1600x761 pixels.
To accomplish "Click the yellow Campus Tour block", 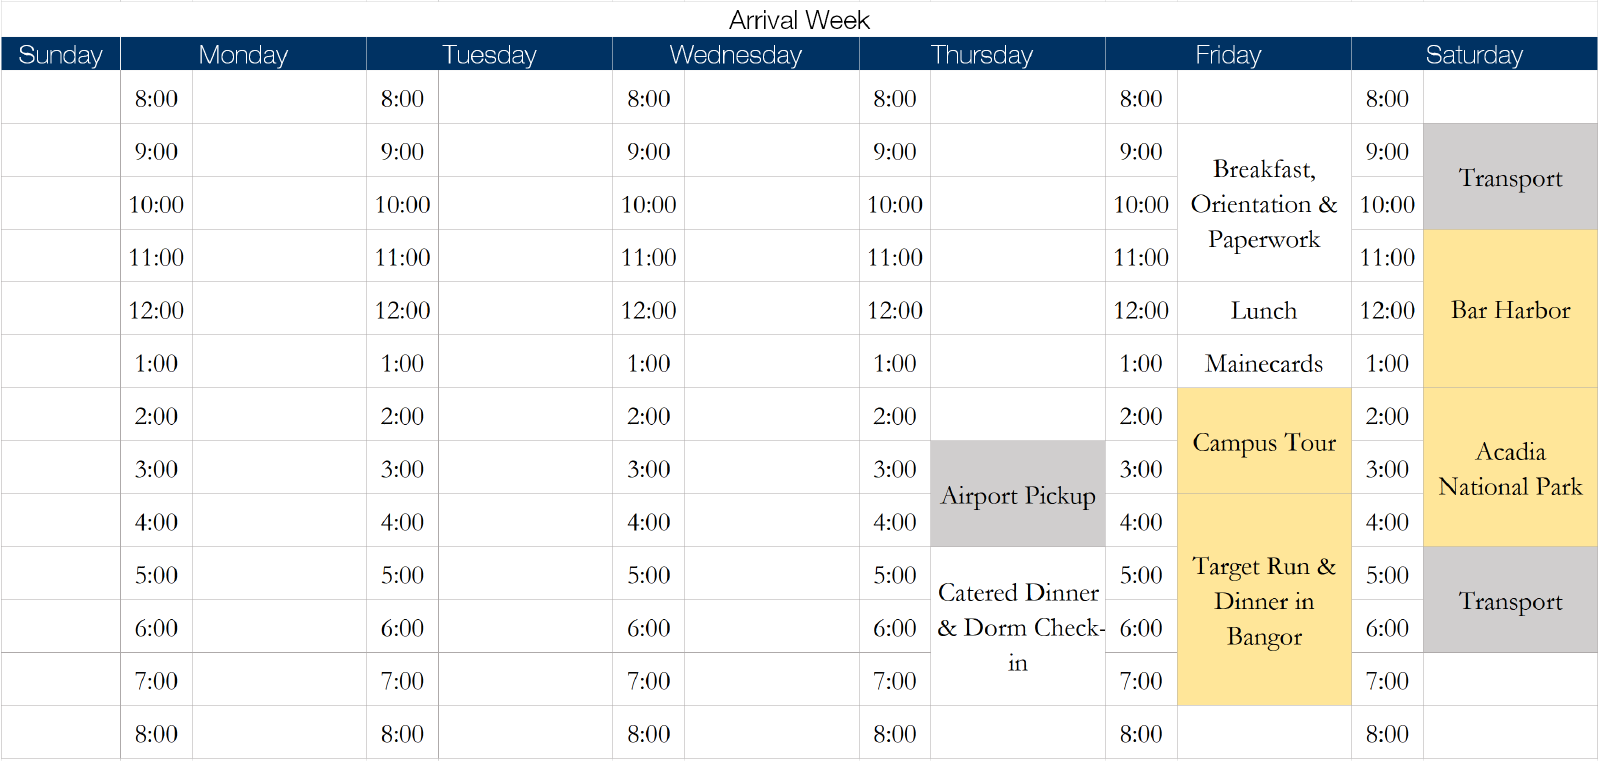I will pyautogui.click(x=1264, y=442).
